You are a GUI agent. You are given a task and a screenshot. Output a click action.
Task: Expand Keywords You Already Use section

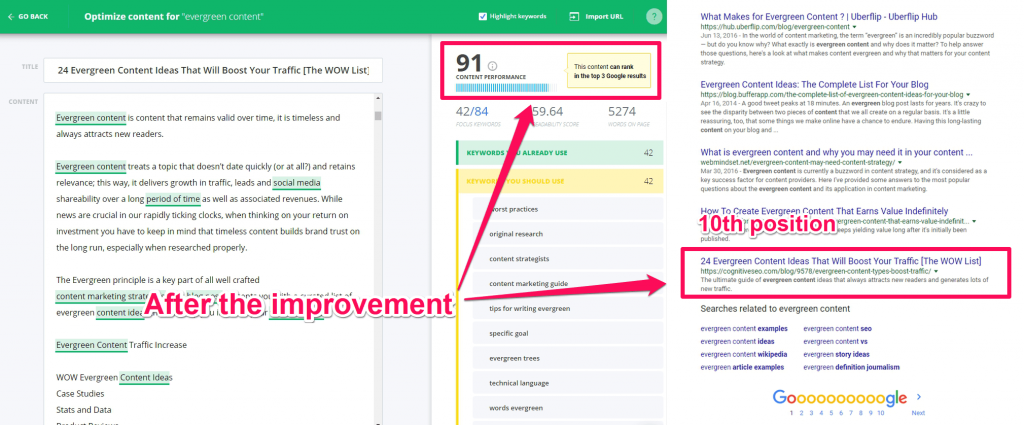560,153
